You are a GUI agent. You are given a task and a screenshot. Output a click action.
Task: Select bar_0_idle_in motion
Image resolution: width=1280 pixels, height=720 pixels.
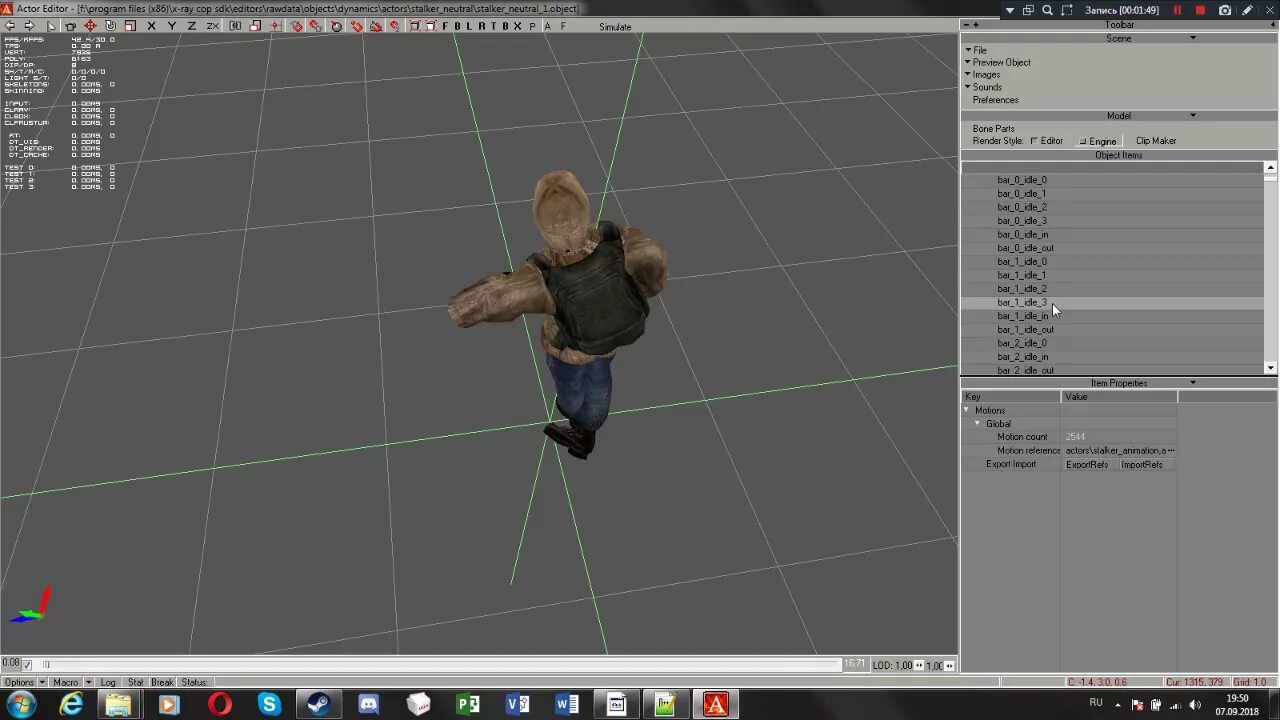[1023, 234]
